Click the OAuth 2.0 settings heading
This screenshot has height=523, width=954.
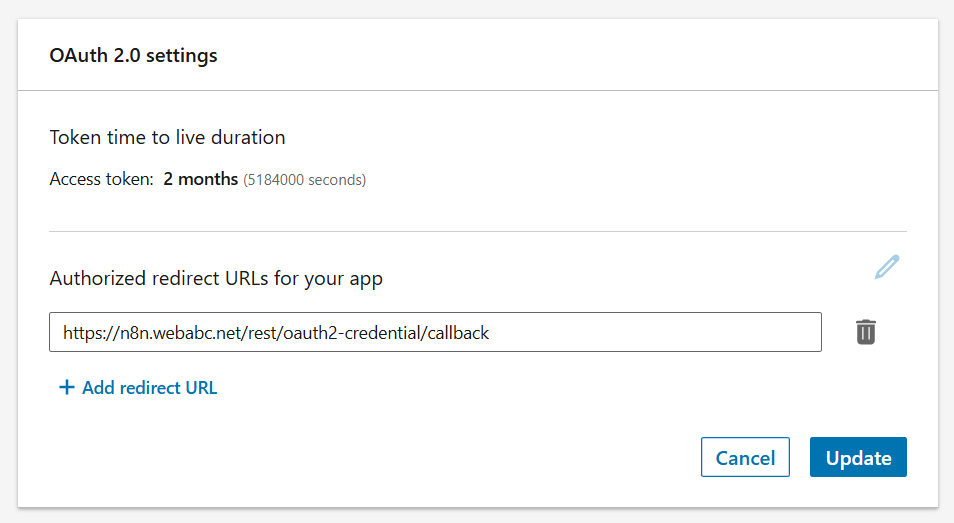coord(133,55)
